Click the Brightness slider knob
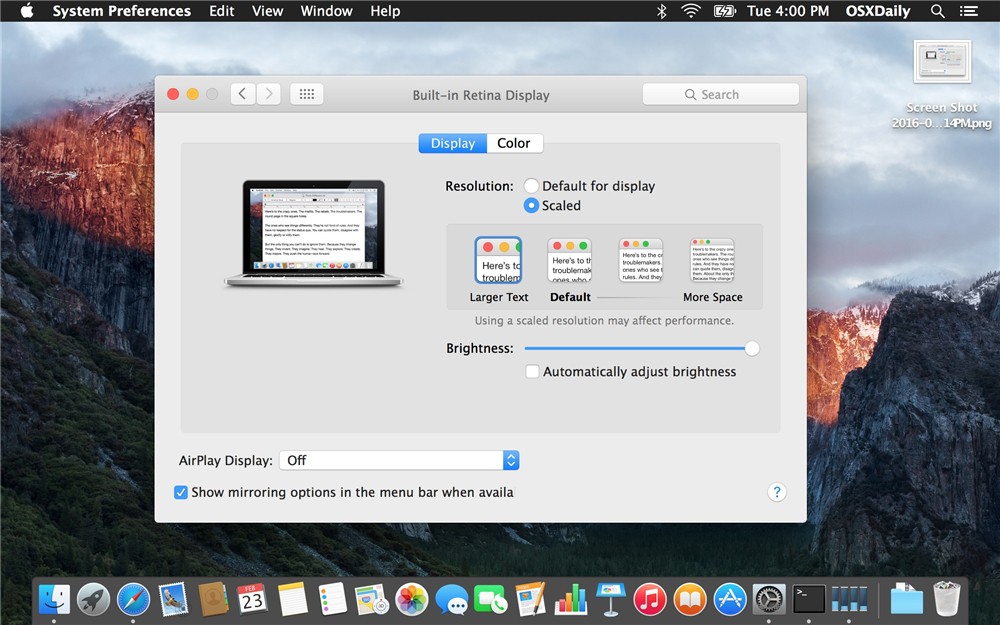1000x625 pixels. click(752, 348)
